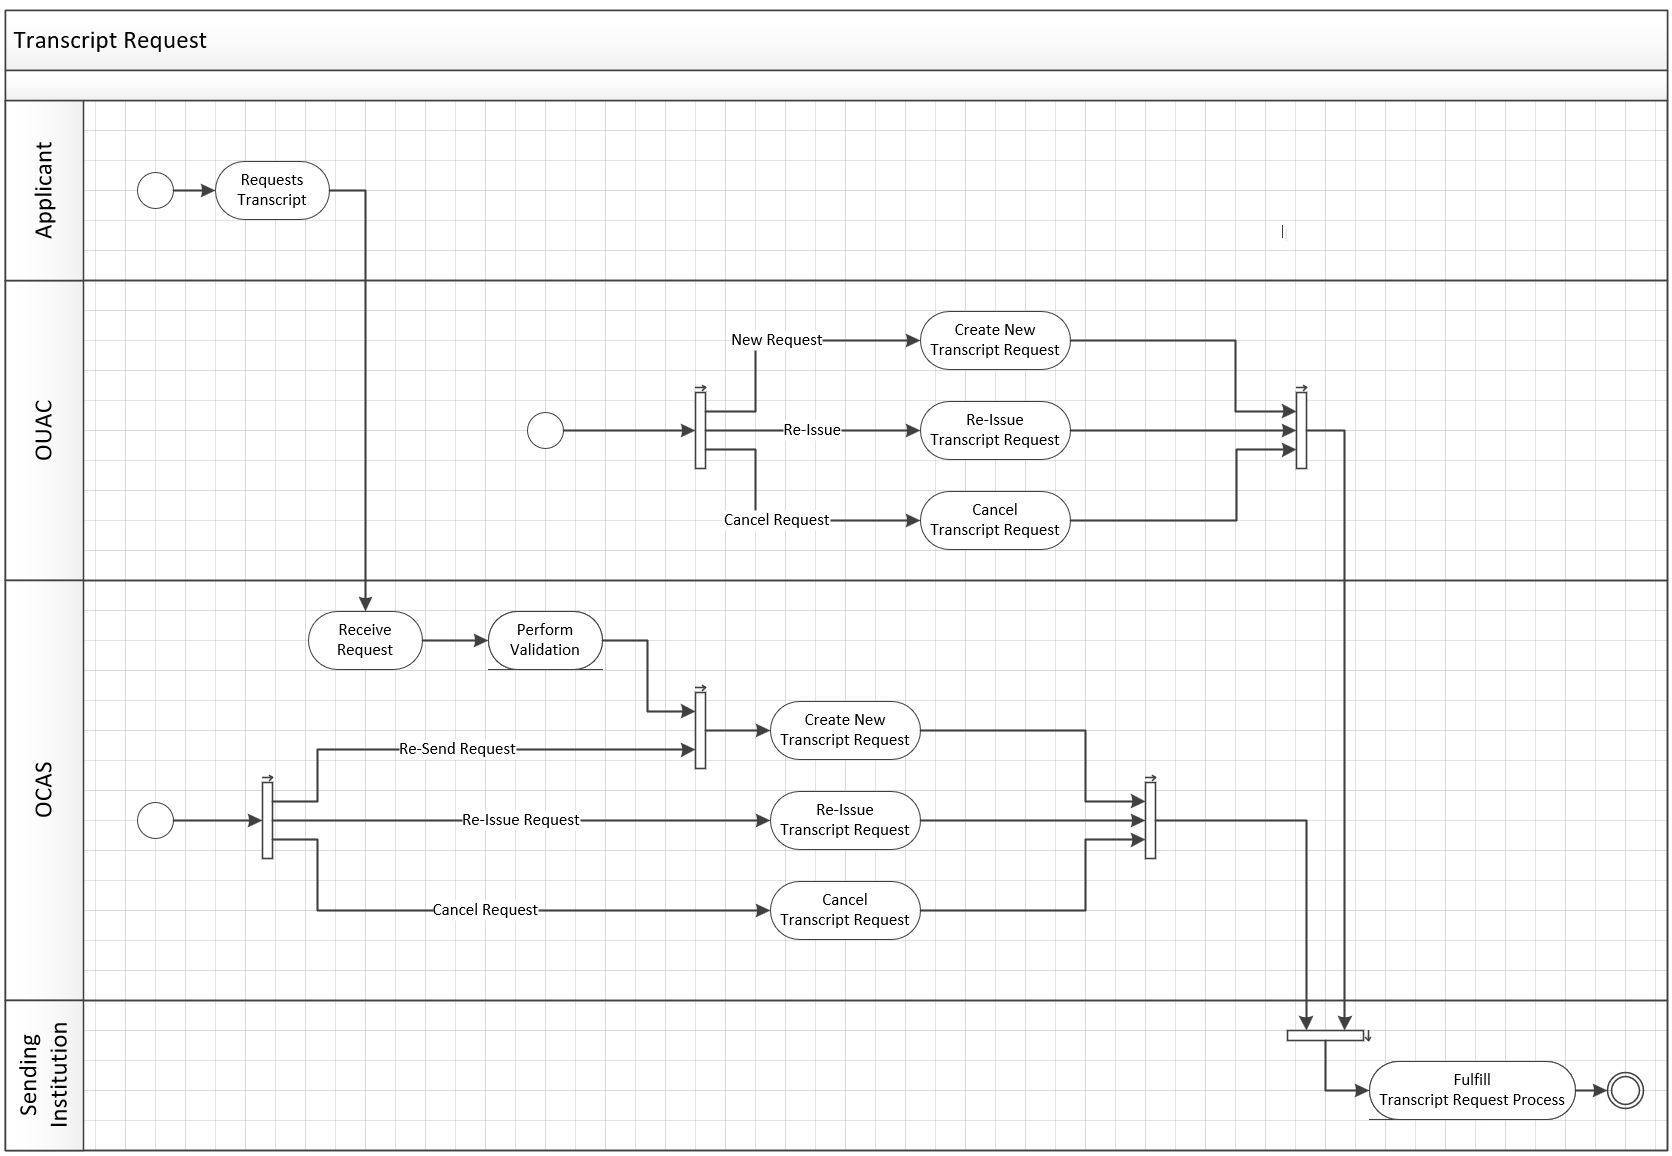
Task: Select the OUAC join bar after transcript requests
Action: [1301, 430]
